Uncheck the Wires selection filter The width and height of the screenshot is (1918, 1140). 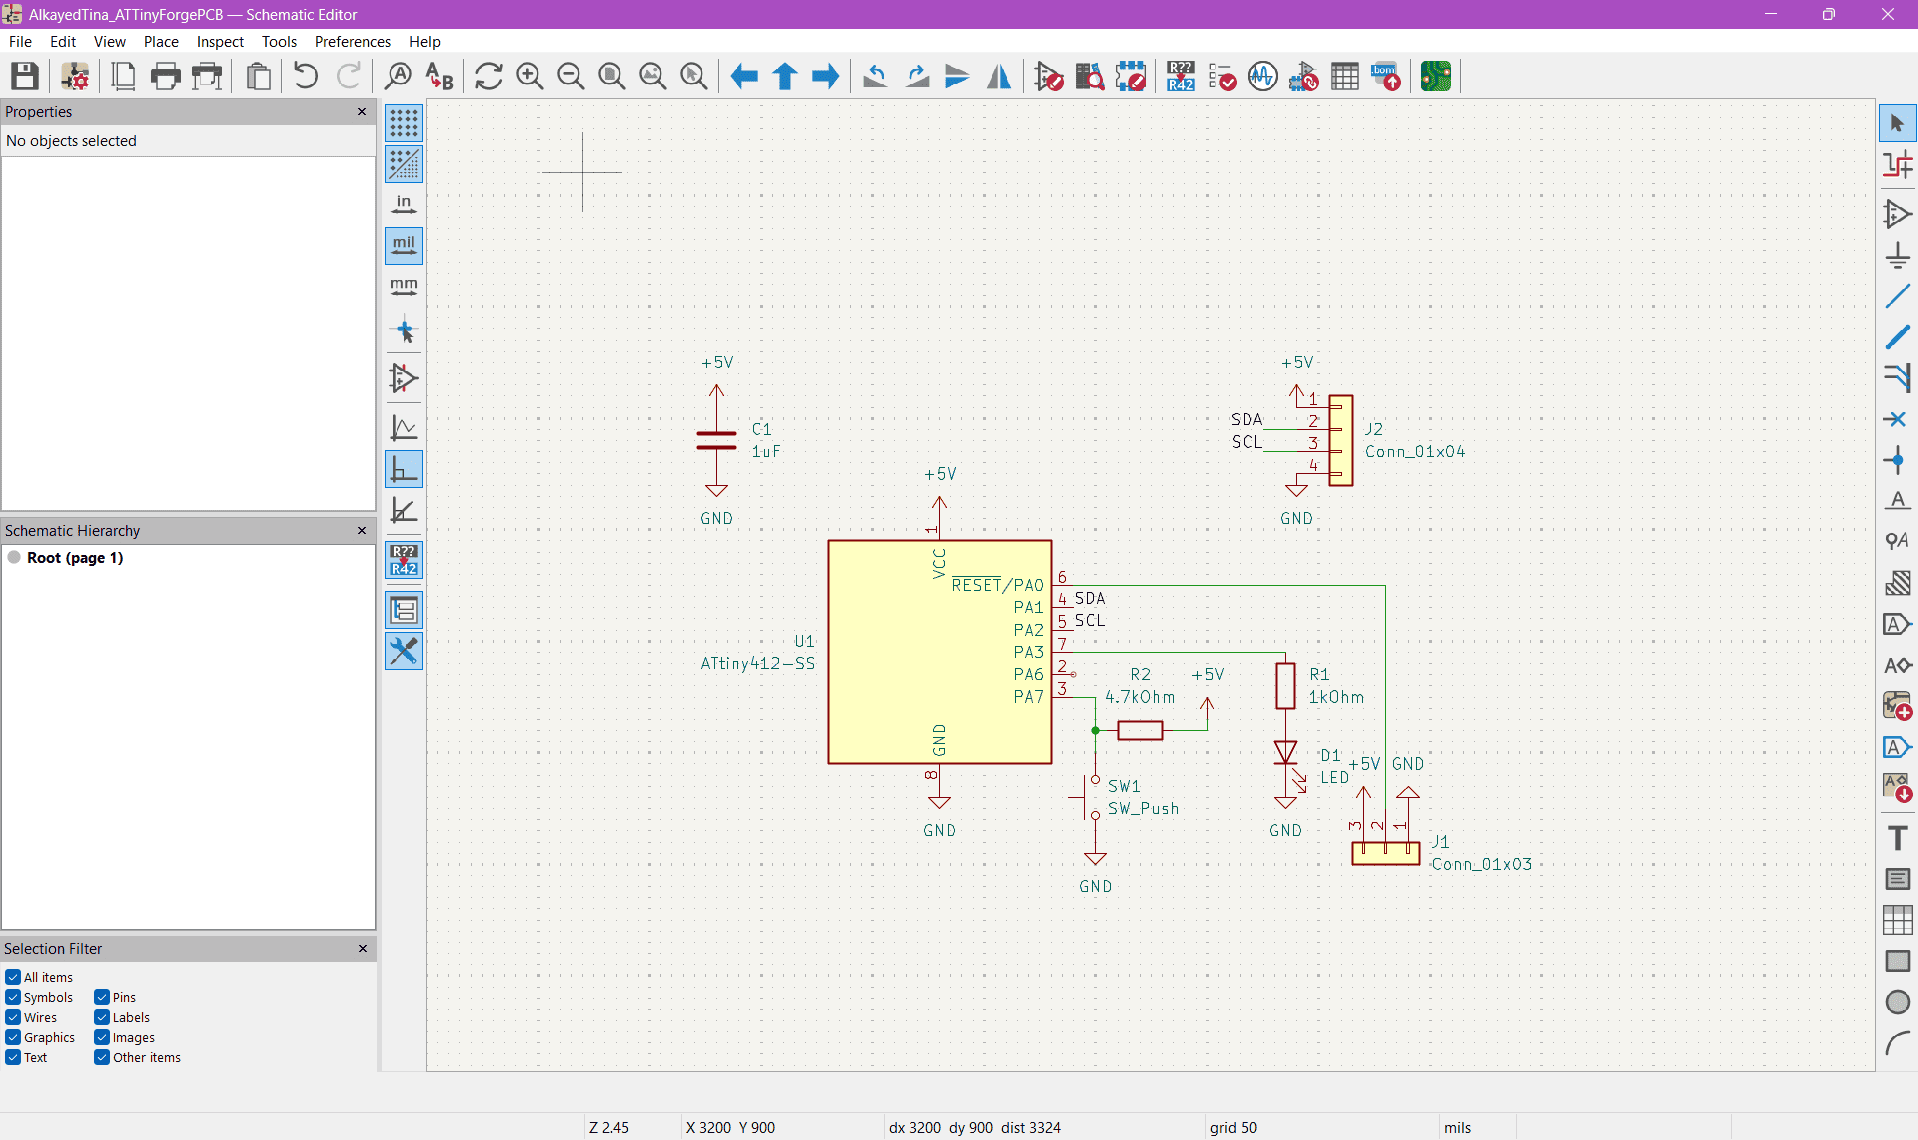pyautogui.click(x=13, y=1017)
